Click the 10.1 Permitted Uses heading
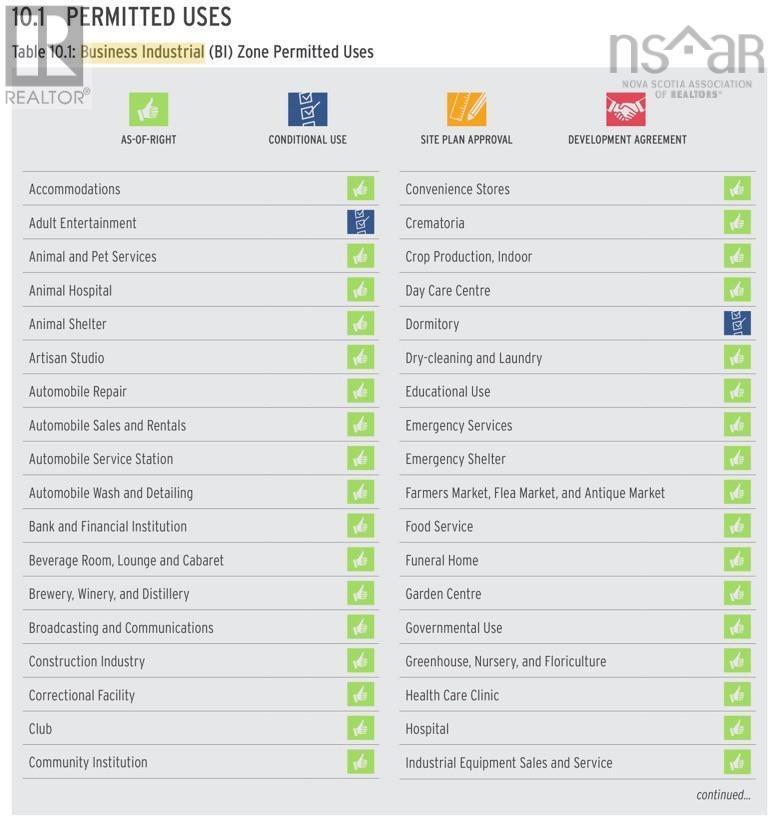Screen dimensions: 780x825 tap(122, 17)
